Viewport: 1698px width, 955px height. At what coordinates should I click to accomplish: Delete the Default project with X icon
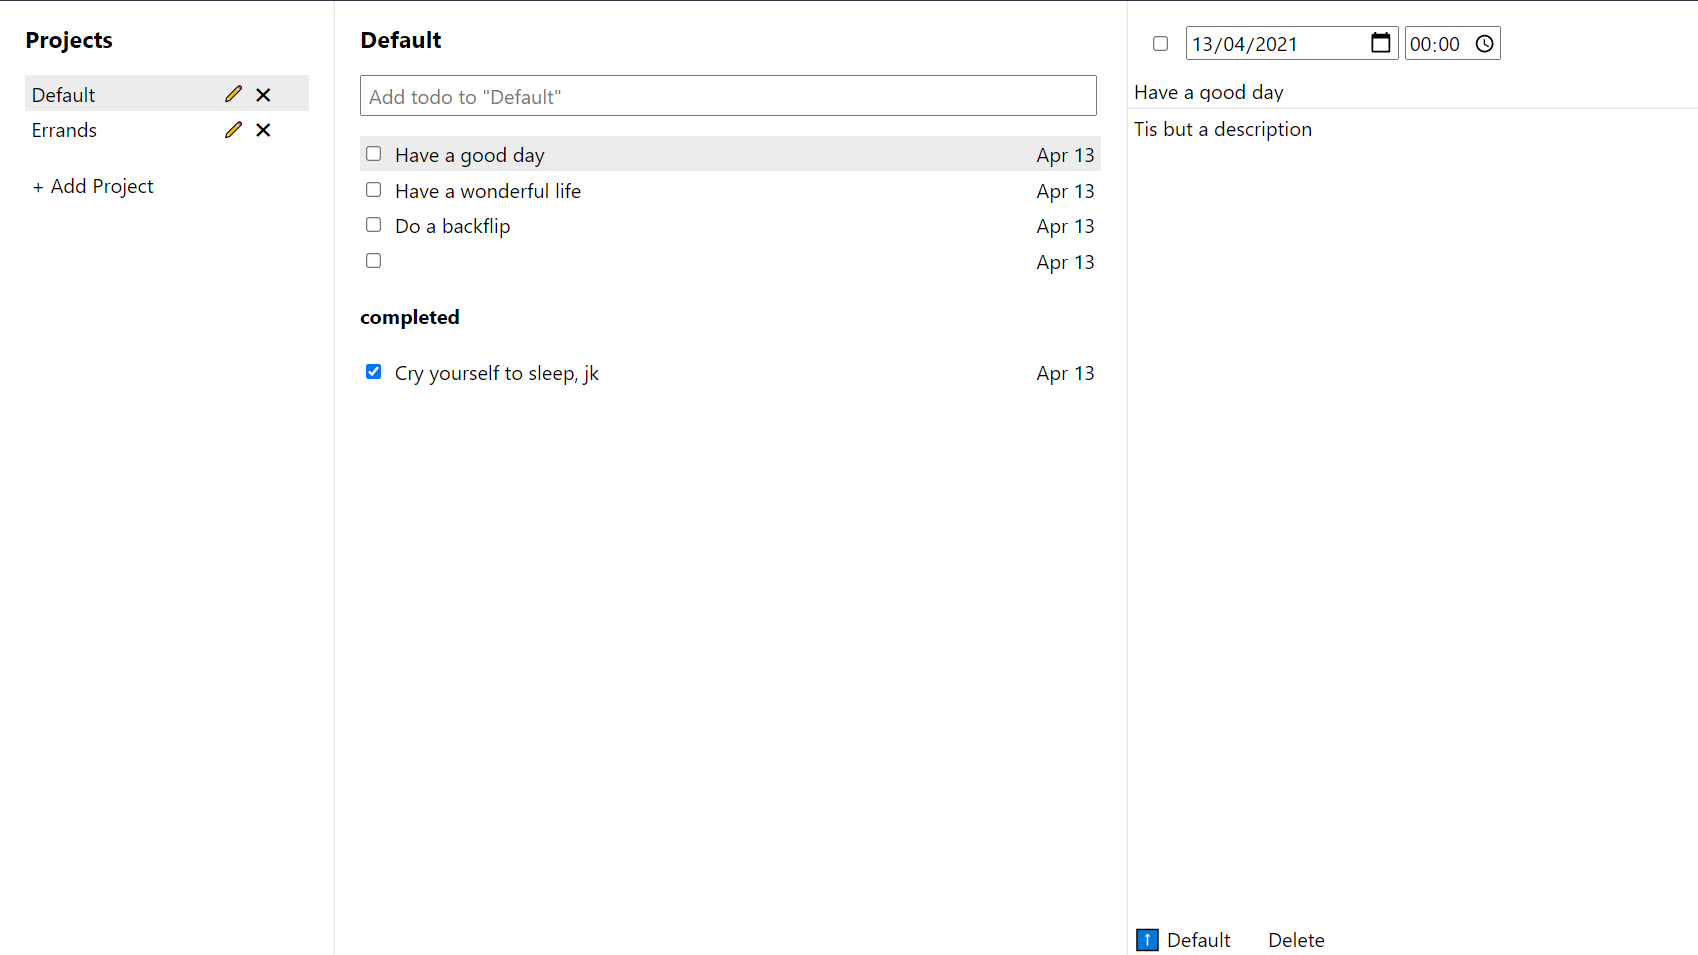pyautogui.click(x=263, y=95)
